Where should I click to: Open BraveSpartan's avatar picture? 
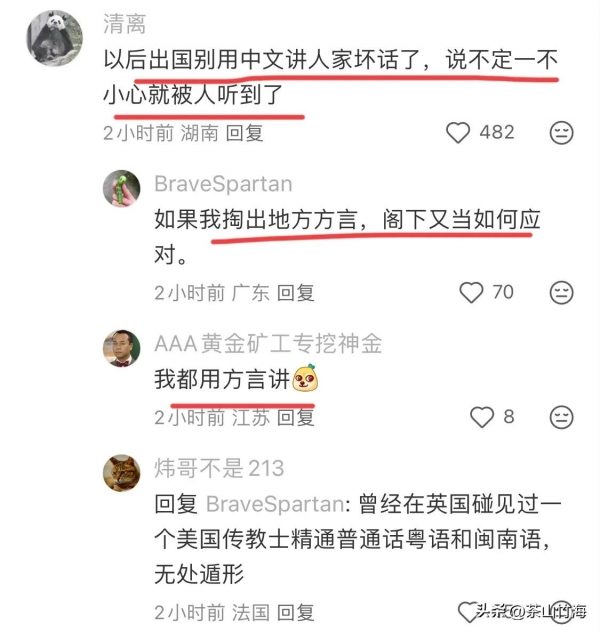pyautogui.click(x=122, y=188)
